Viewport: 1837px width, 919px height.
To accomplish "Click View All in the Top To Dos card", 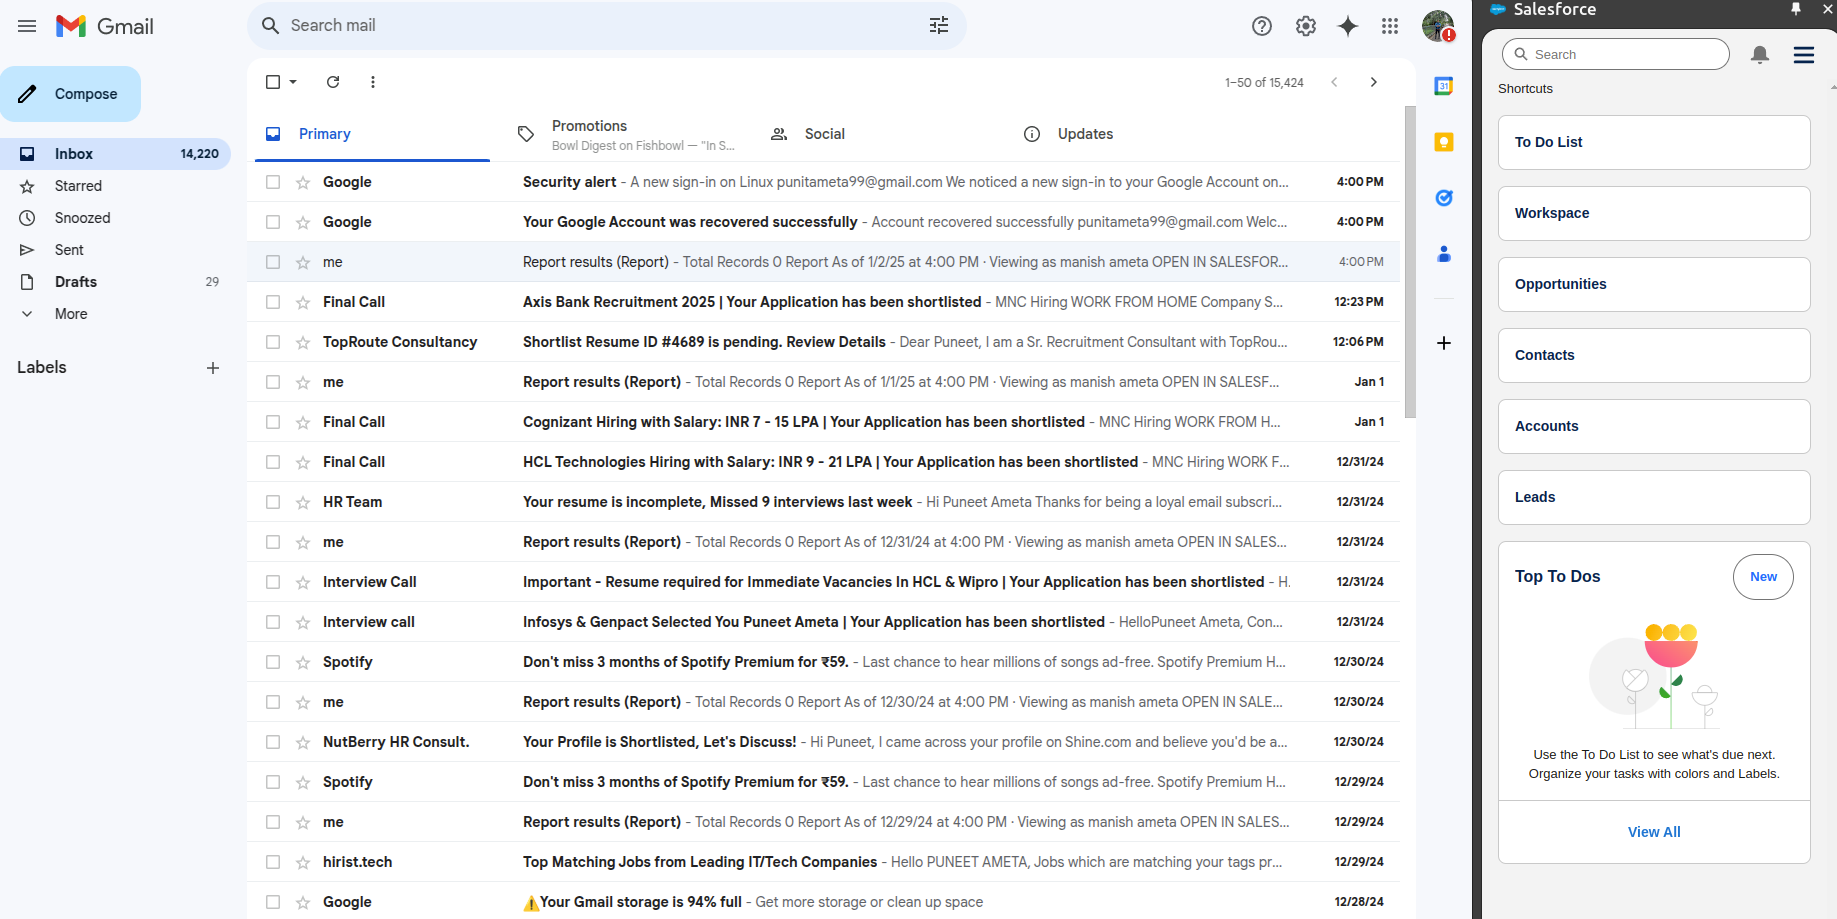I will point(1653,831).
